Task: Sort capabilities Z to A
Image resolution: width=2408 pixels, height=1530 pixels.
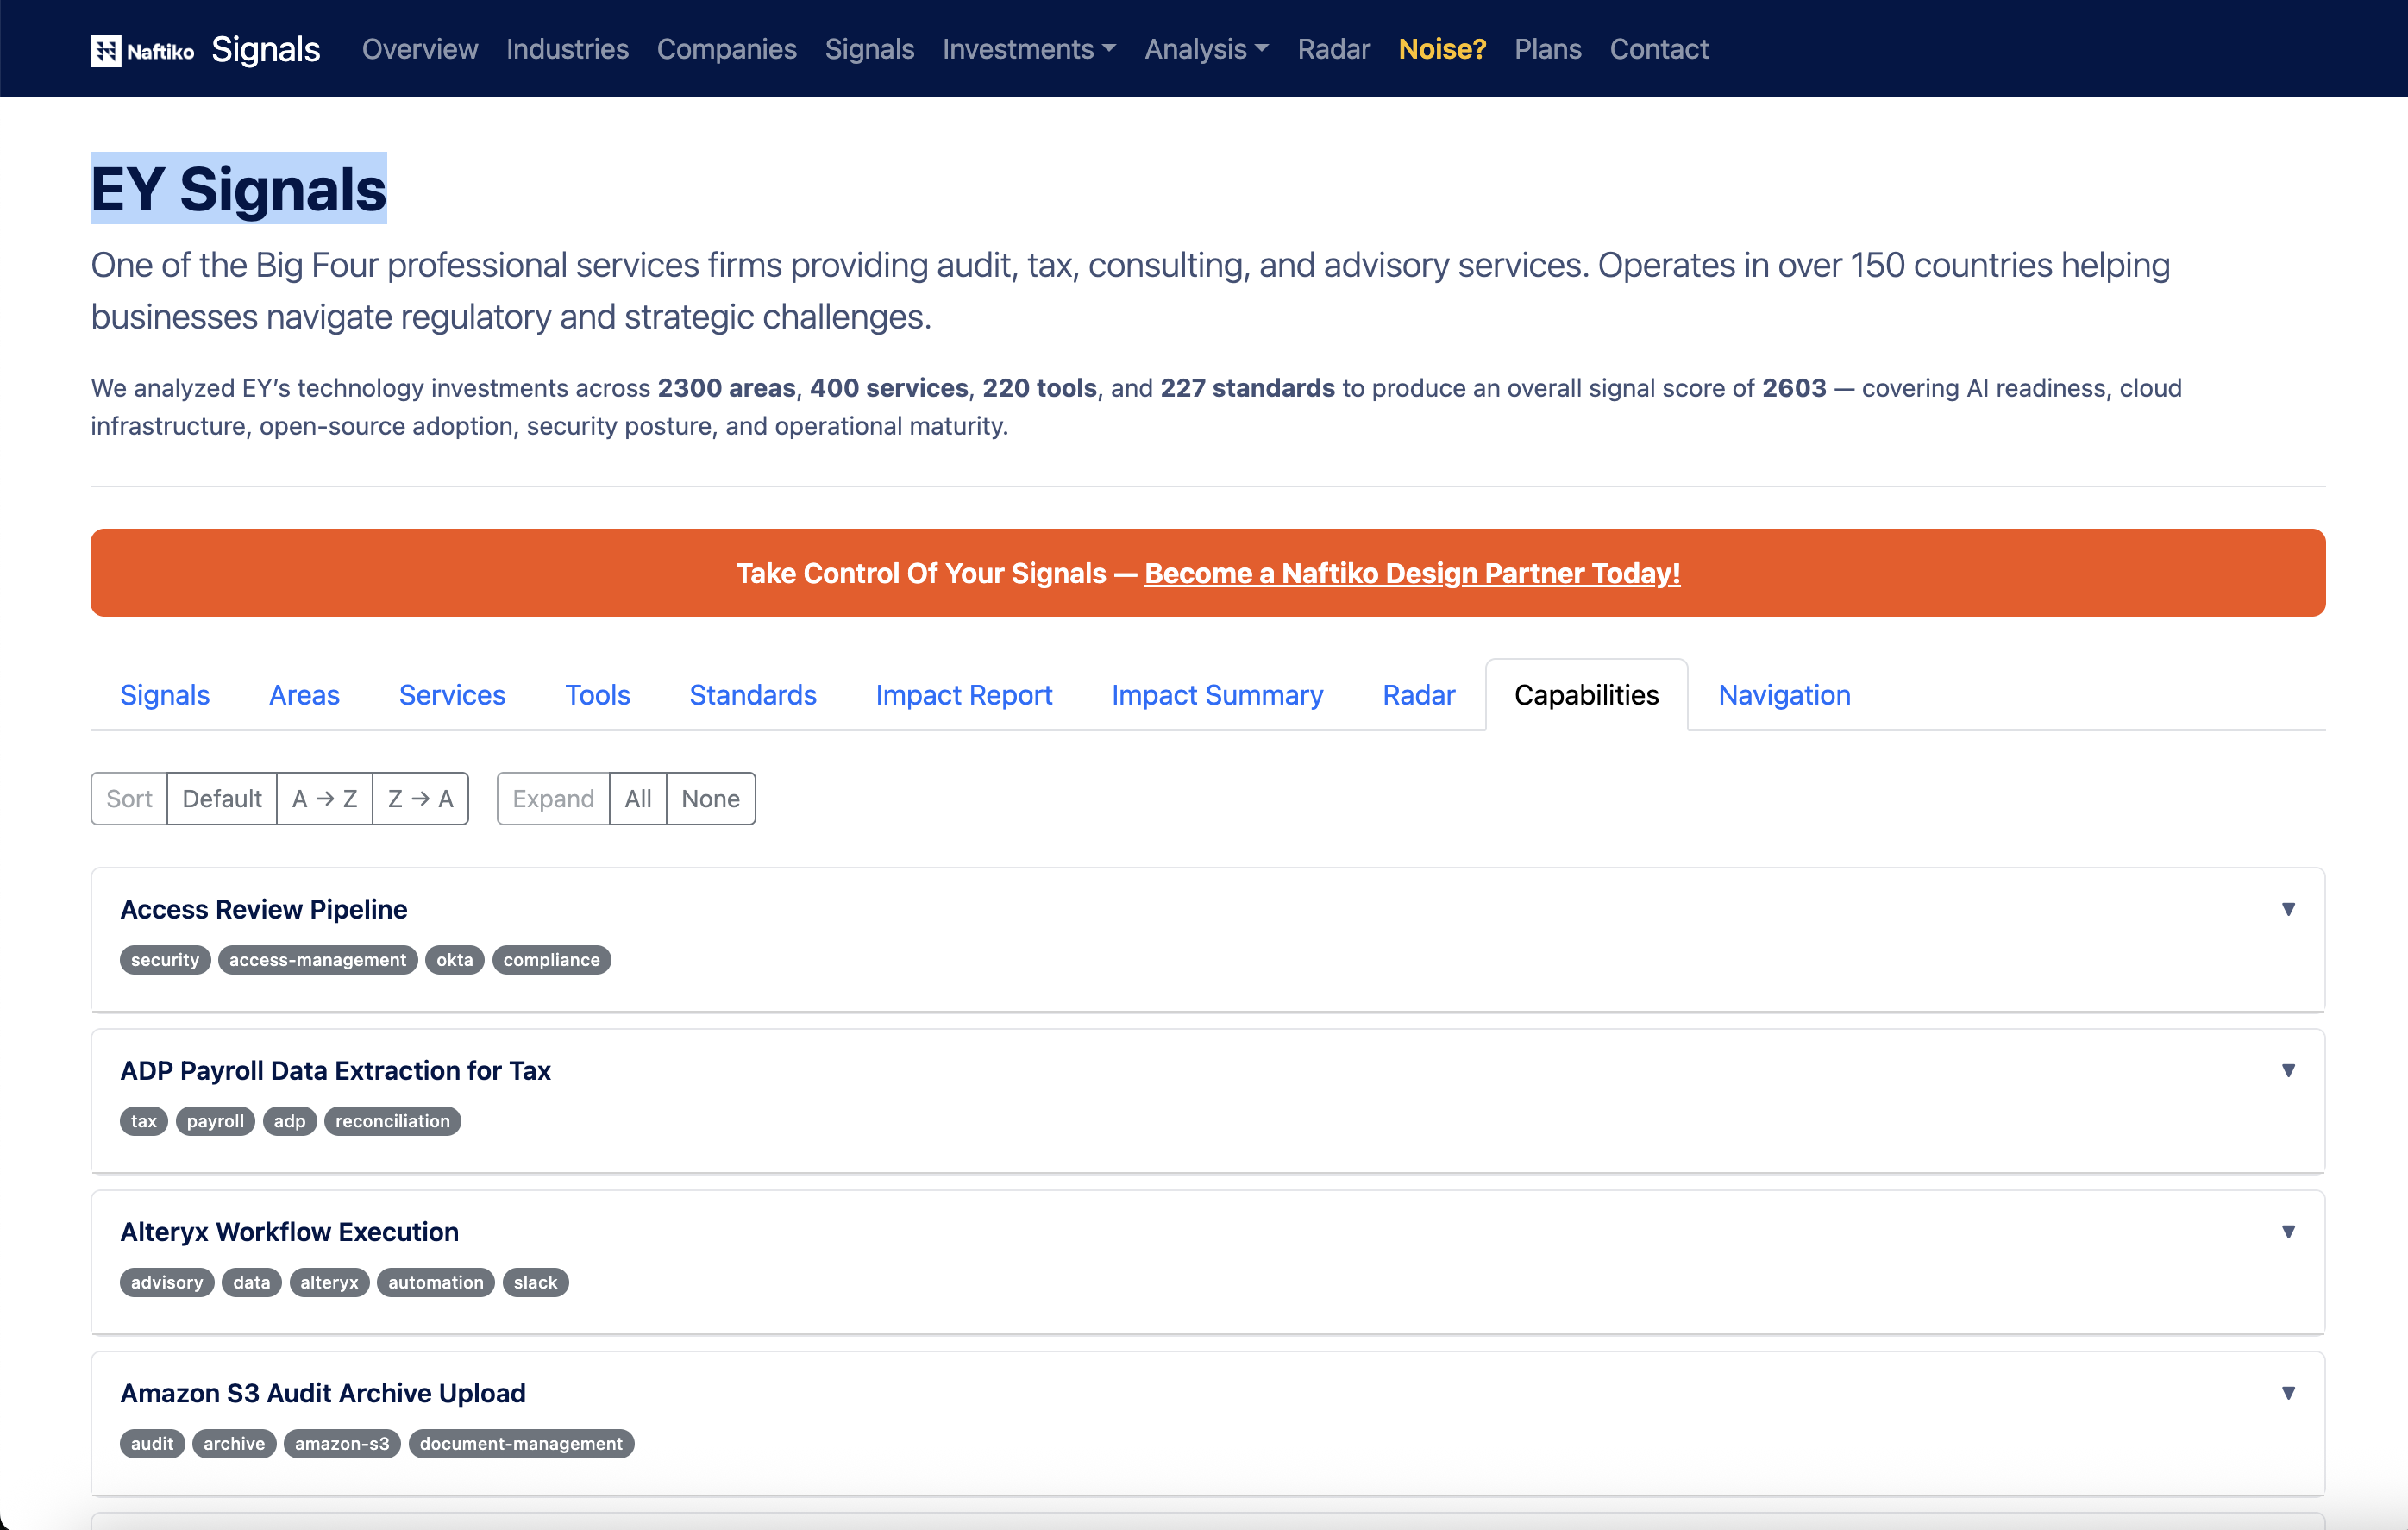Action: (x=420, y=798)
